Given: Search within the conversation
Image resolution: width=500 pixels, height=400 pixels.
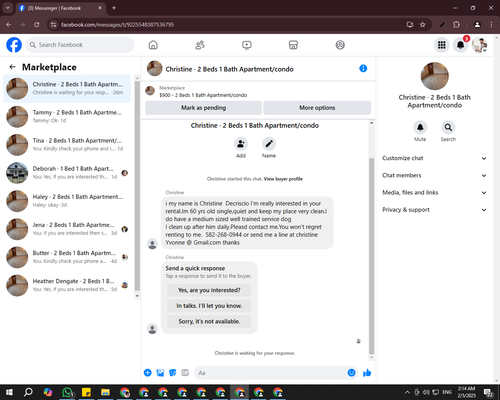Looking at the screenshot, I should 448,127.
